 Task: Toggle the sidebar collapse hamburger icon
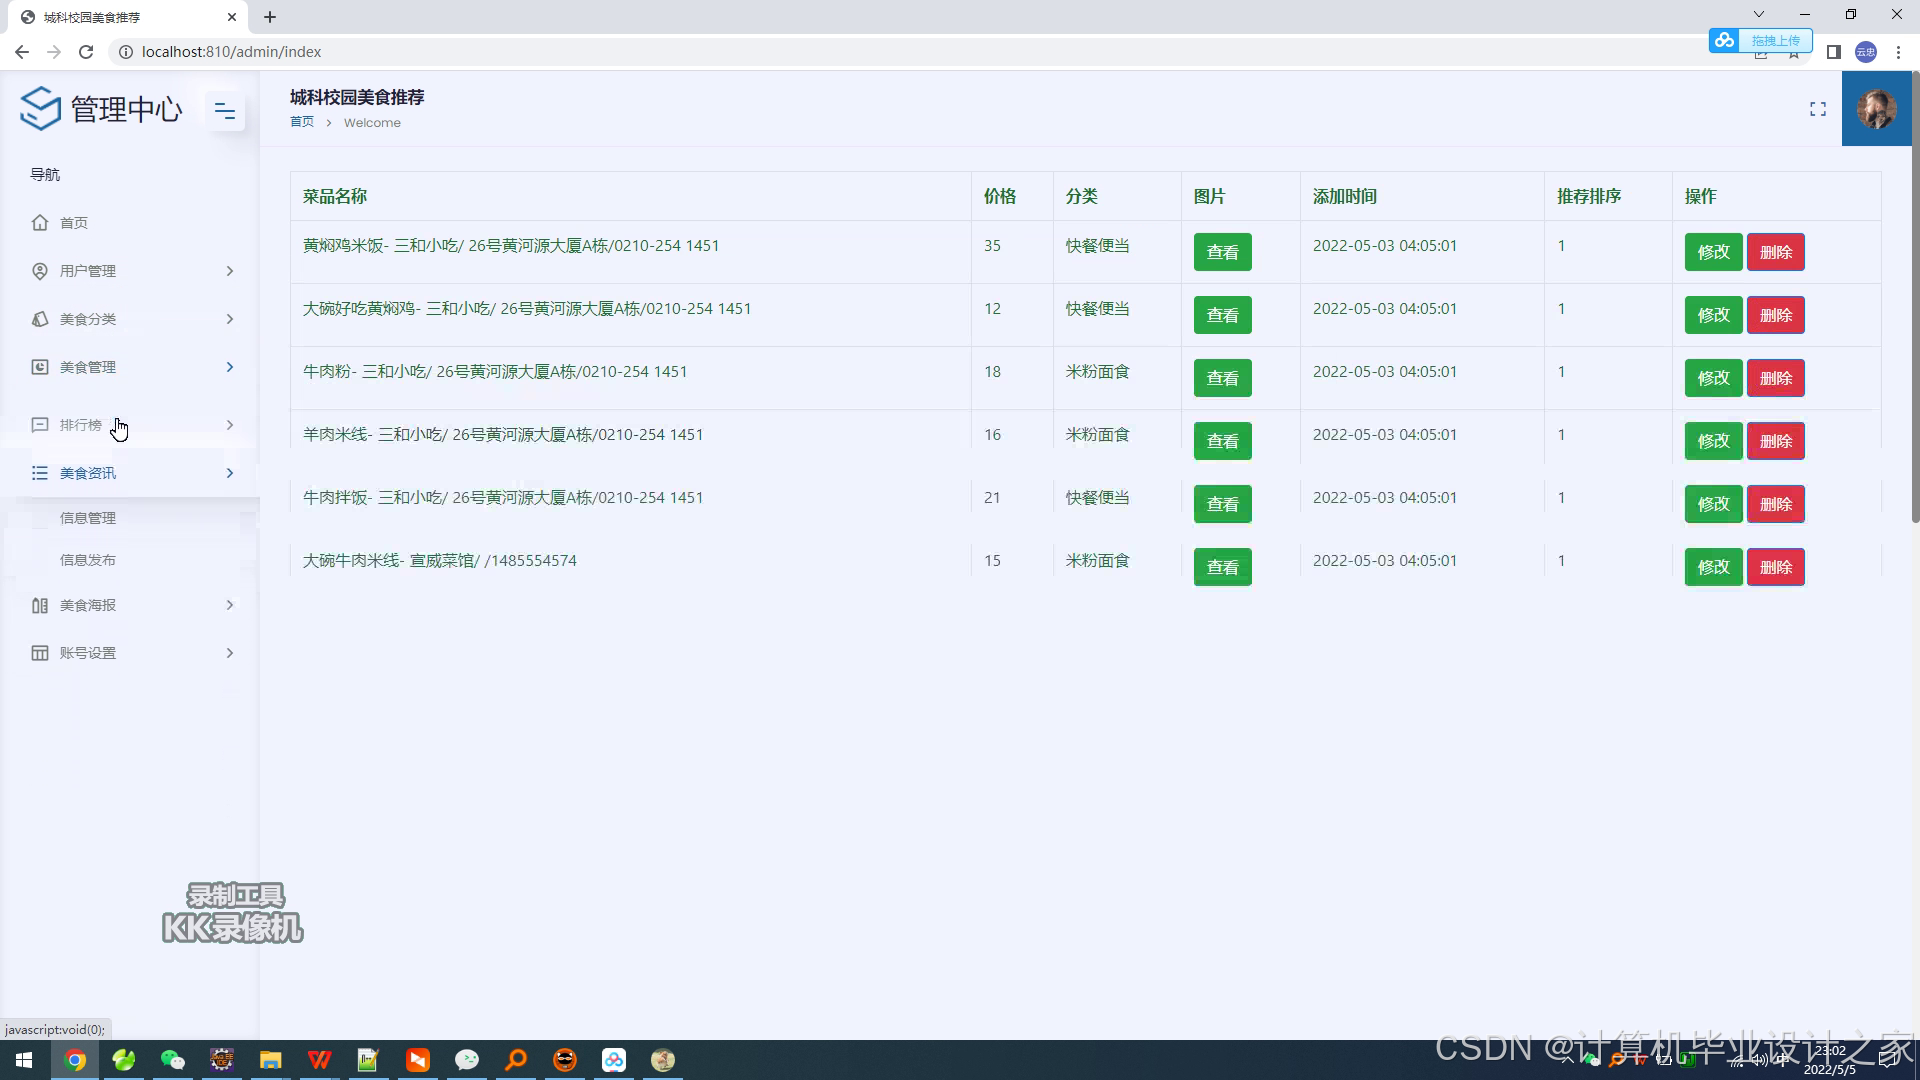(x=225, y=112)
